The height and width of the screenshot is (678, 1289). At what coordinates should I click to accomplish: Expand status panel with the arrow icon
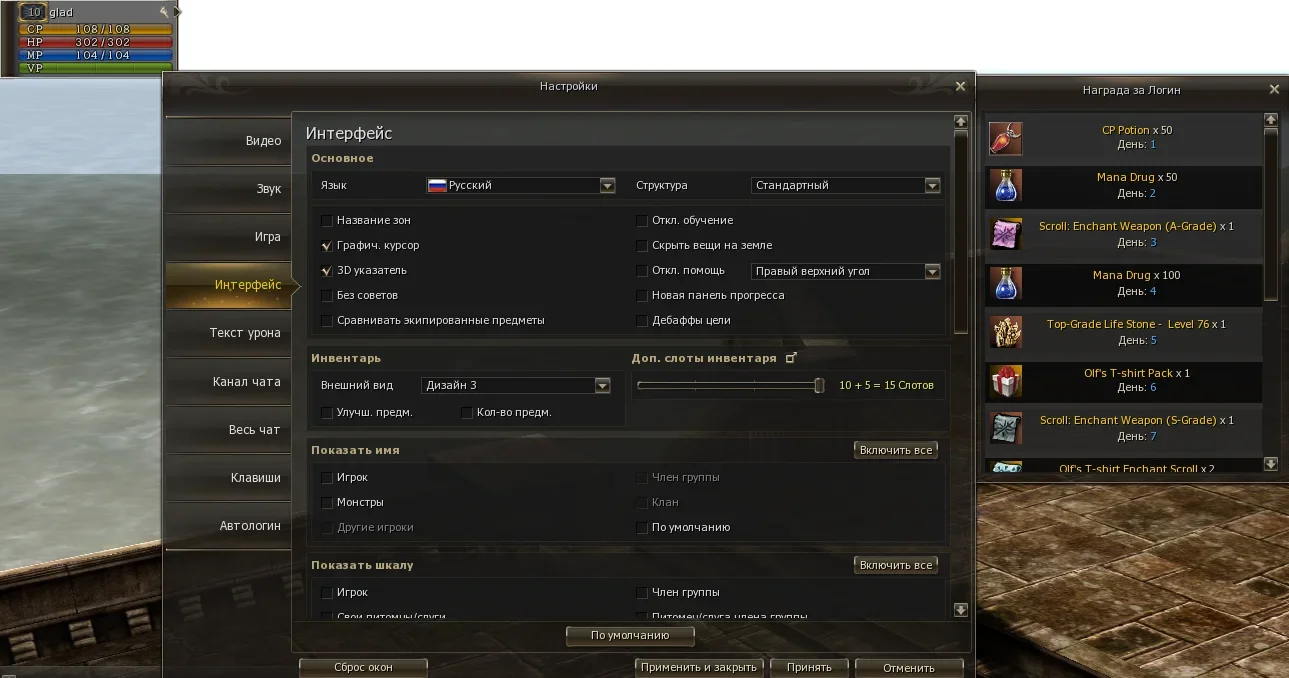tap(178, 12)
